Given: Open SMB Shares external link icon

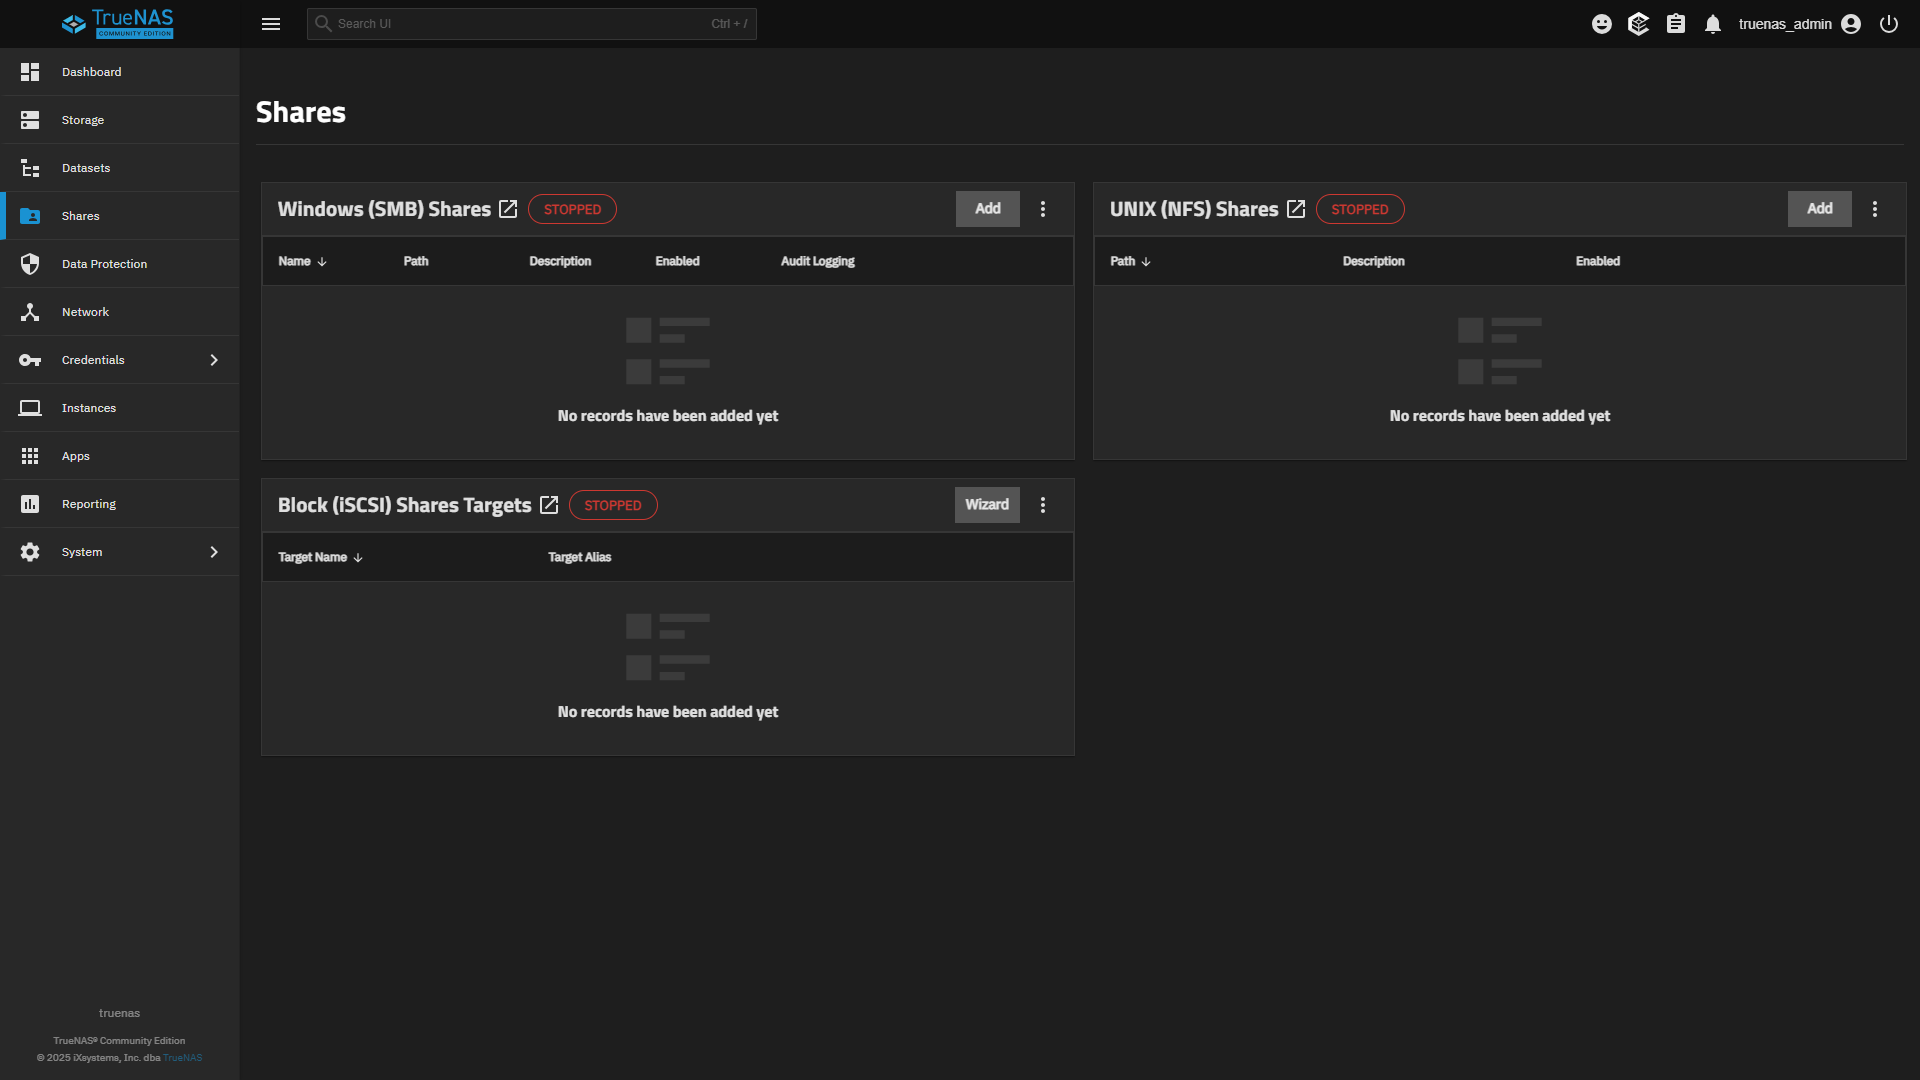Looking at the screenshot, I should click(x=508, y=209).
